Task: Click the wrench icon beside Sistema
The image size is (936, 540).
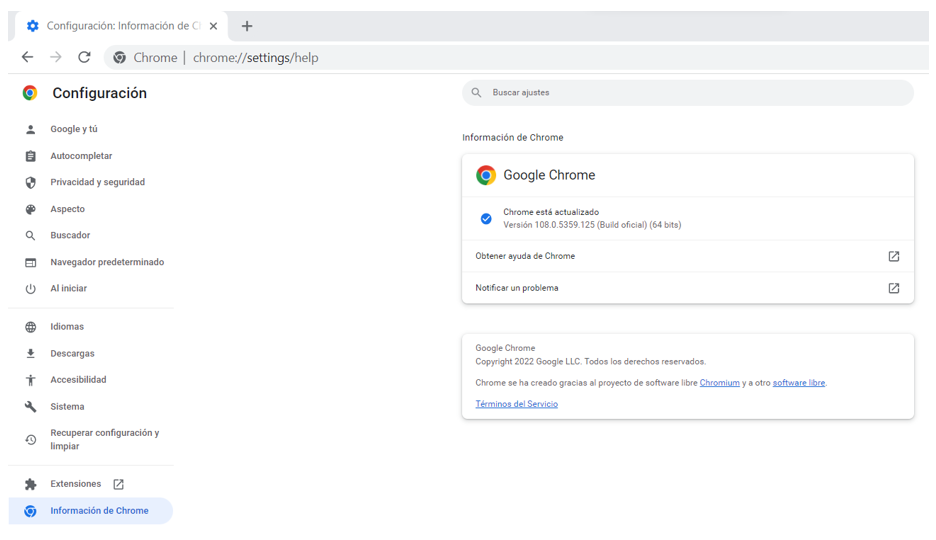Action: [x=30, y=407]
